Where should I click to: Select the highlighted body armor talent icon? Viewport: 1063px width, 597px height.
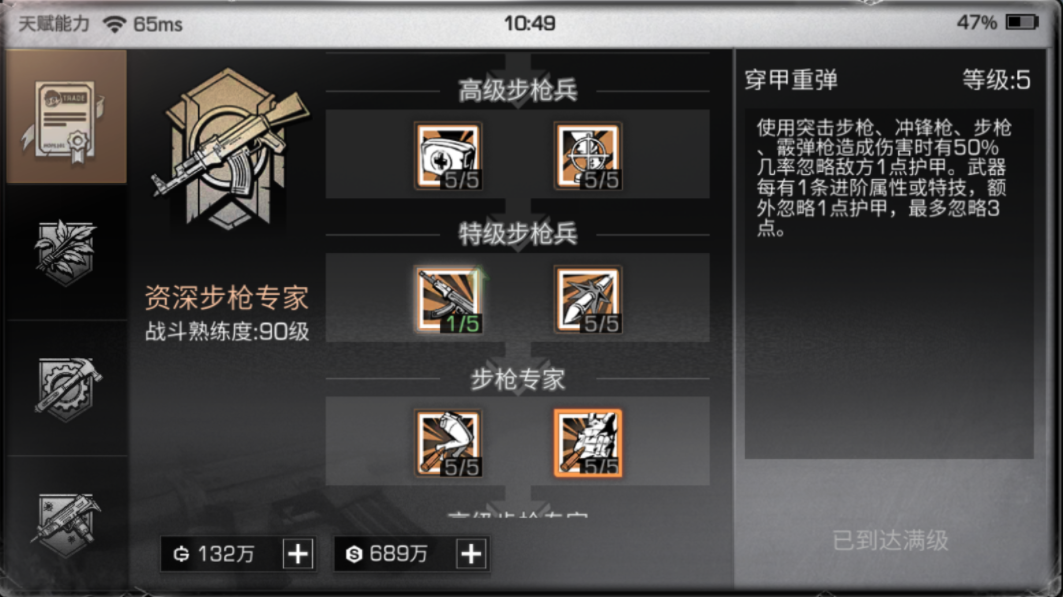[x=588, y=443]
